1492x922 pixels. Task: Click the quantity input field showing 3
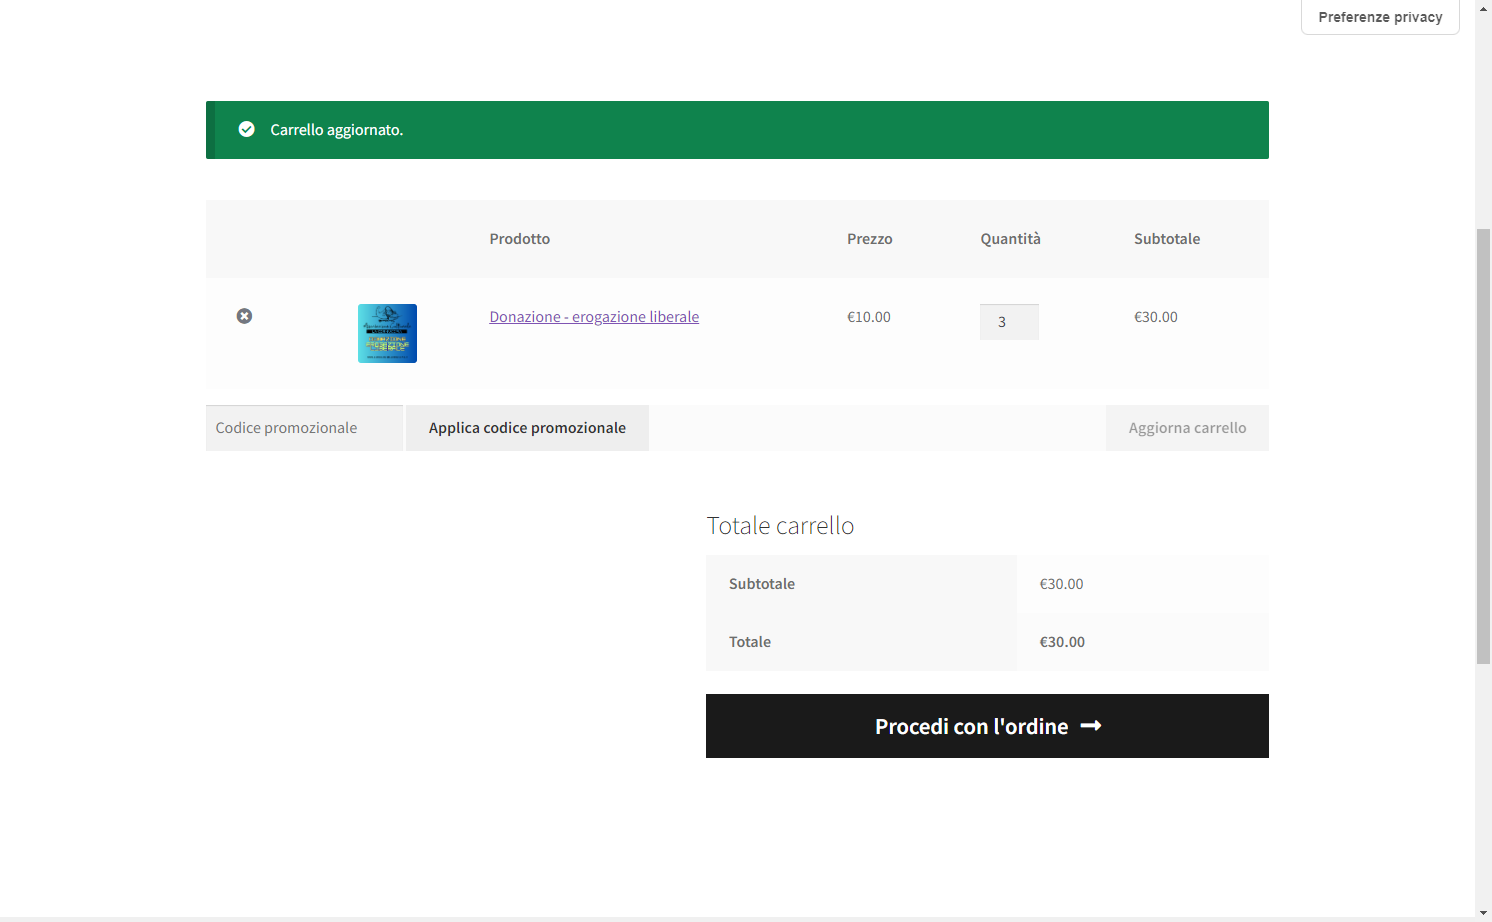pos(1009,322)
